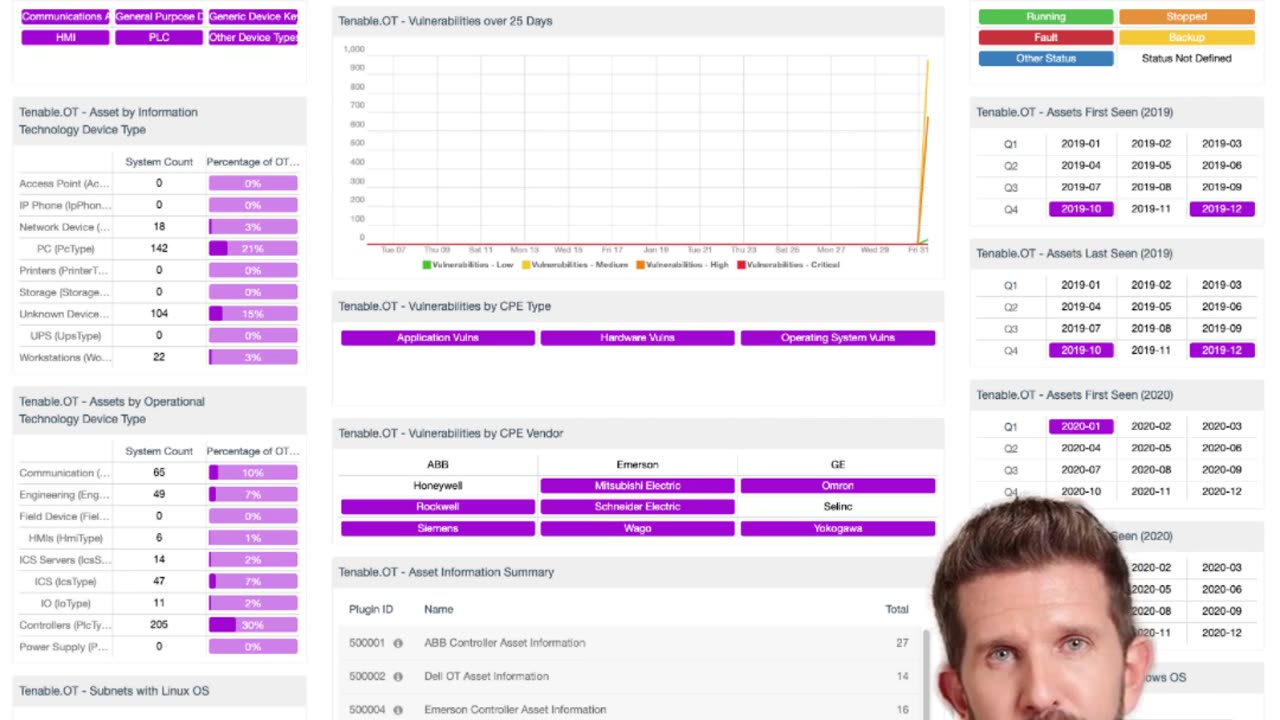Click the Communication 10% percentage bar
Screen dimensions: 1280x720
[253, 473]
